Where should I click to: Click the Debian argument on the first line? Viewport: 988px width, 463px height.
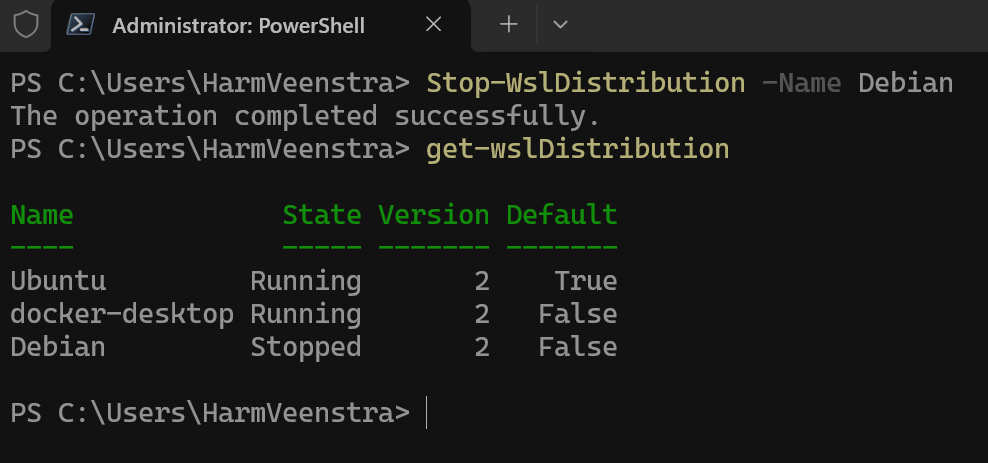click(x=905, y=82)
